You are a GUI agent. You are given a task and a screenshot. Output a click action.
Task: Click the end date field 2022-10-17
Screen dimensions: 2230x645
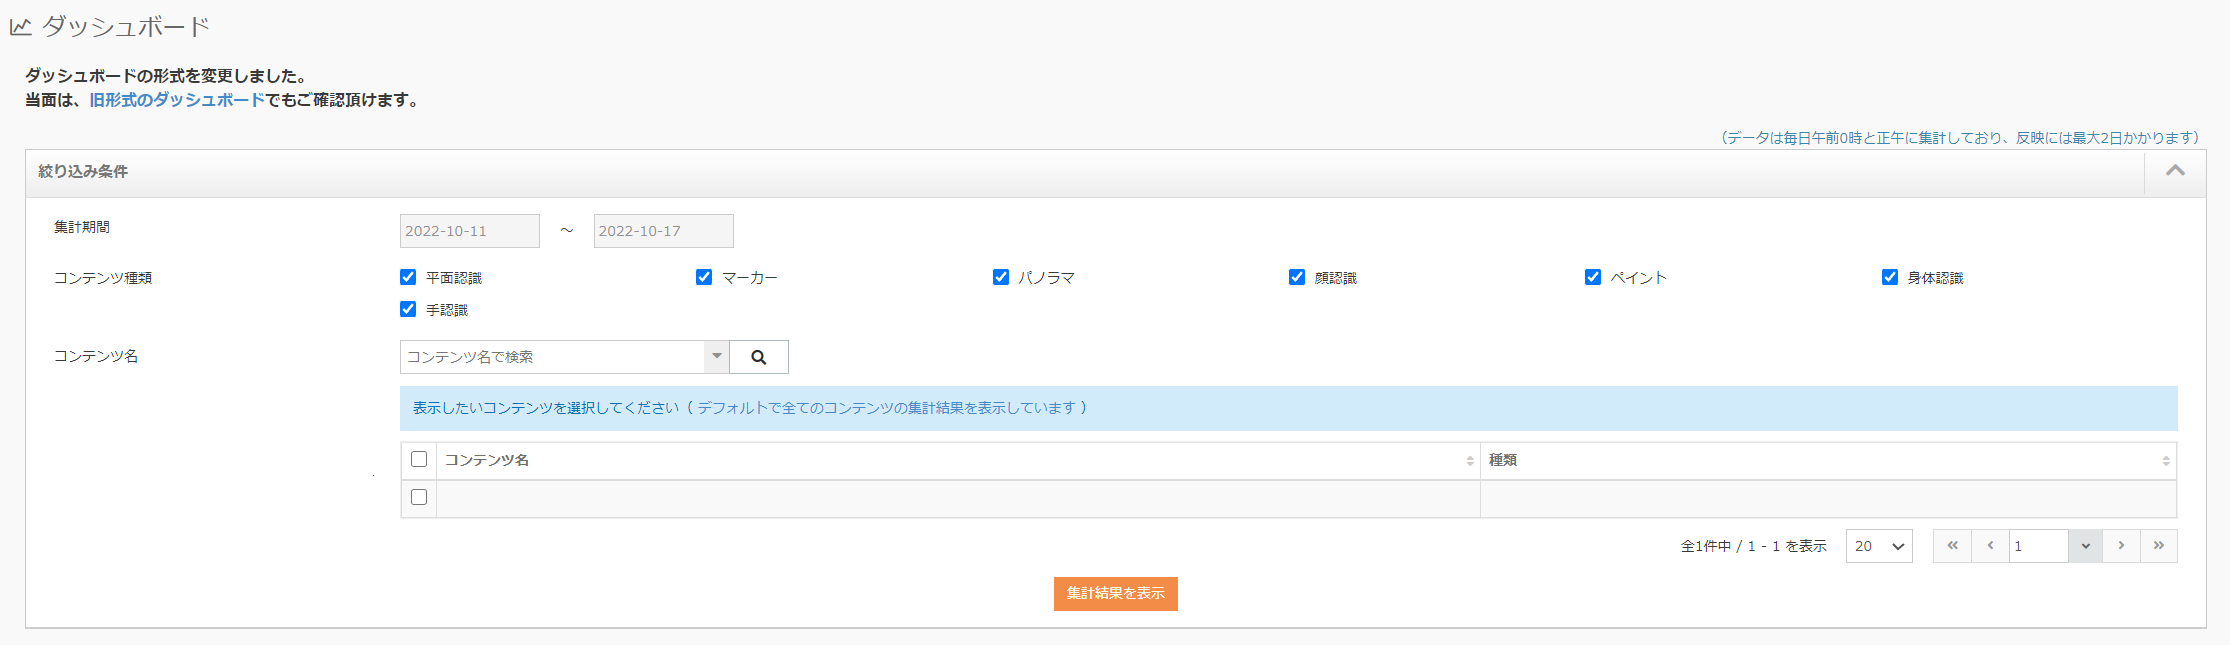click(664, 231)
